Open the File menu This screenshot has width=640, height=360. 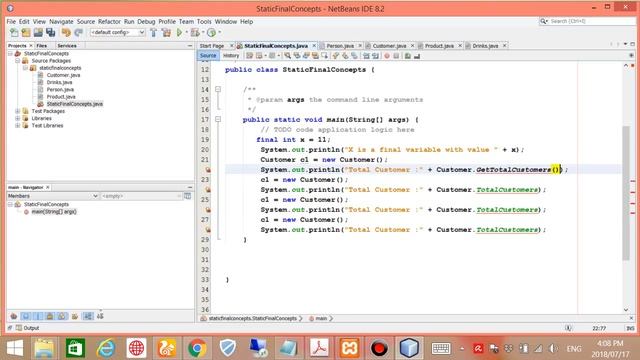11,21
